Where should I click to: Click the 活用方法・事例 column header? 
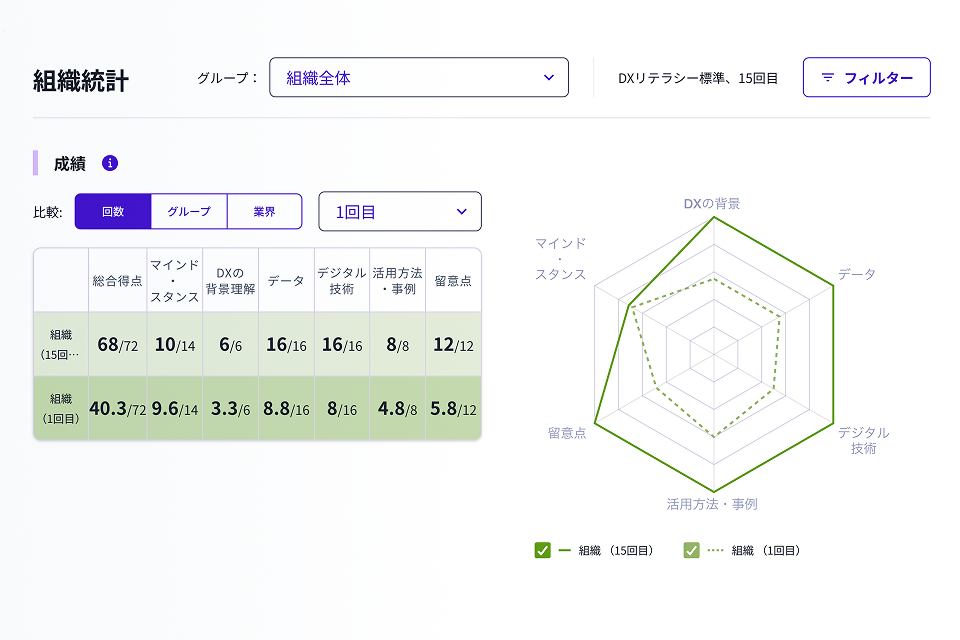[x=397, y=280]
